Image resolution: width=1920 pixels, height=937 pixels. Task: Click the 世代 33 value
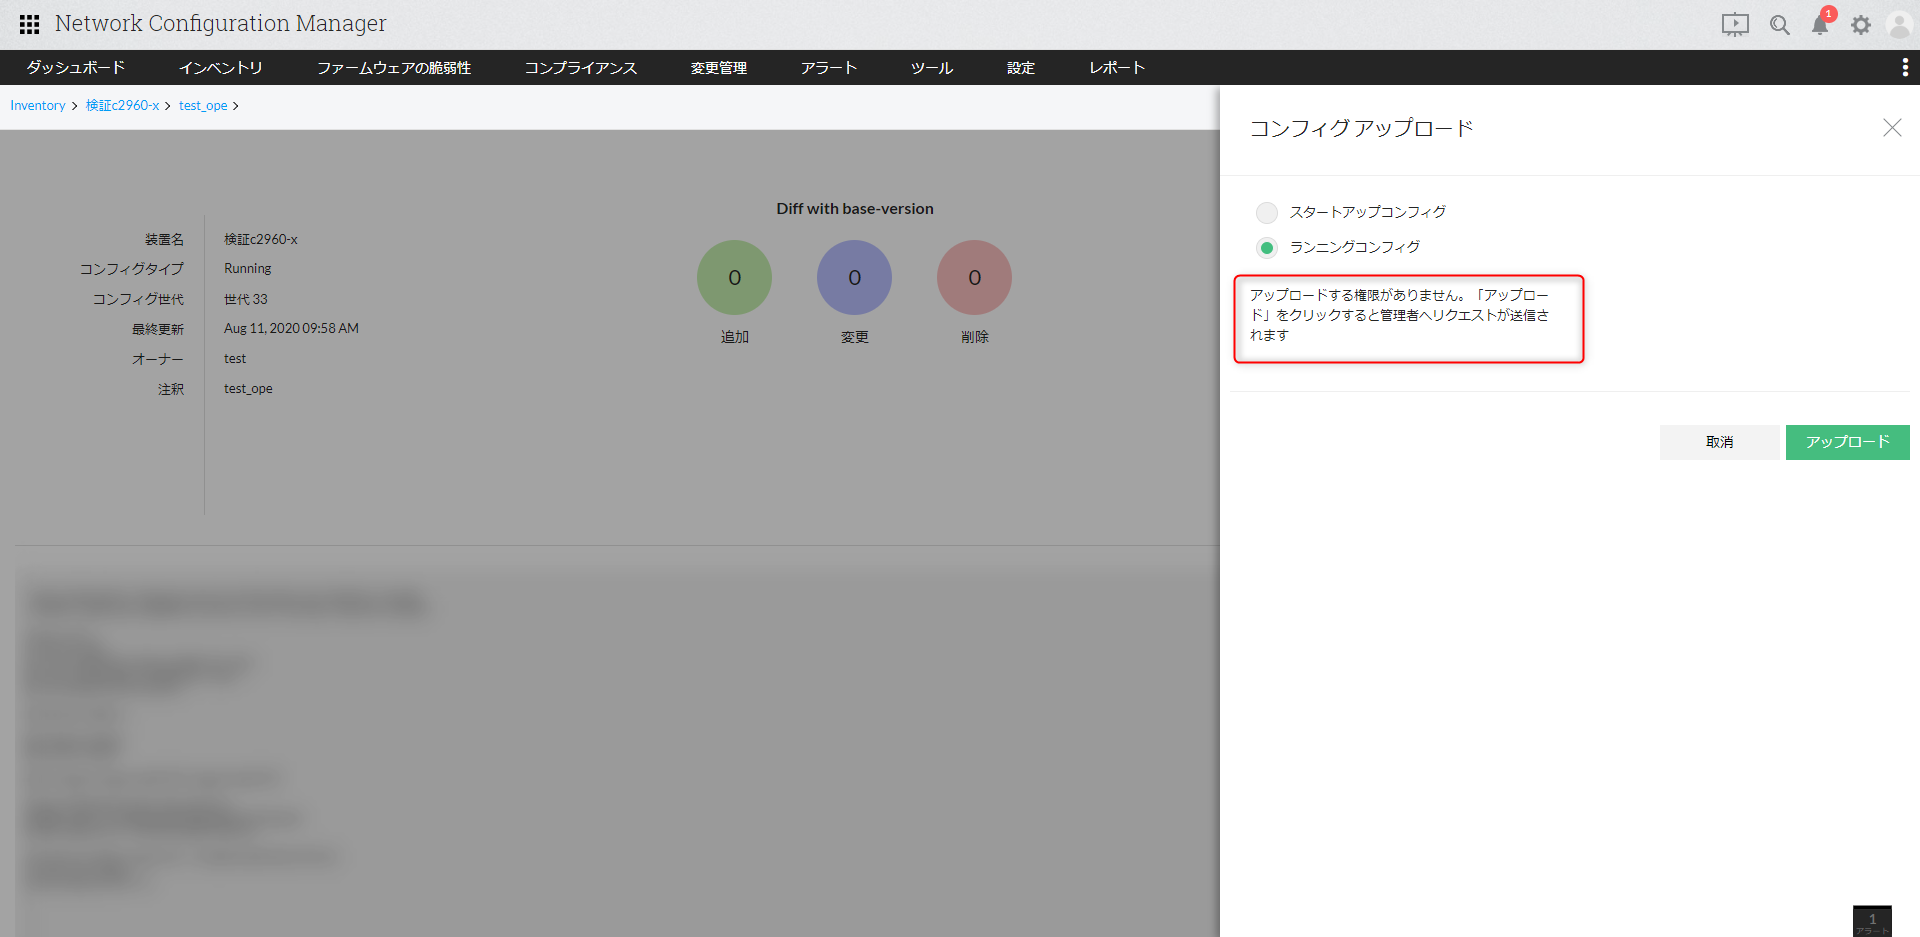(246, 299)
